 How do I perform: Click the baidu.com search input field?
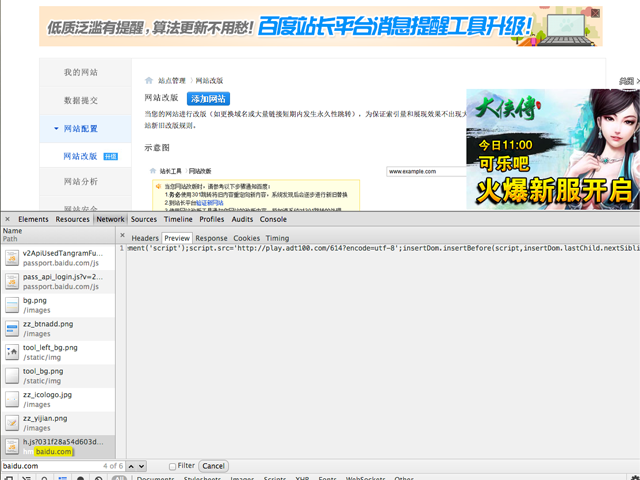[x=48, y=466]
